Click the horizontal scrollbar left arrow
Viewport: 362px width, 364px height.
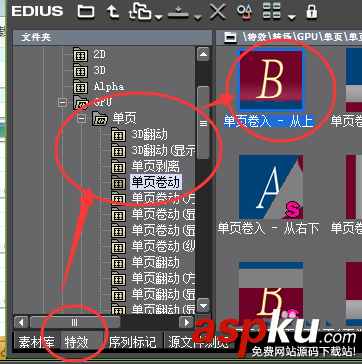(x=21, y=322)
